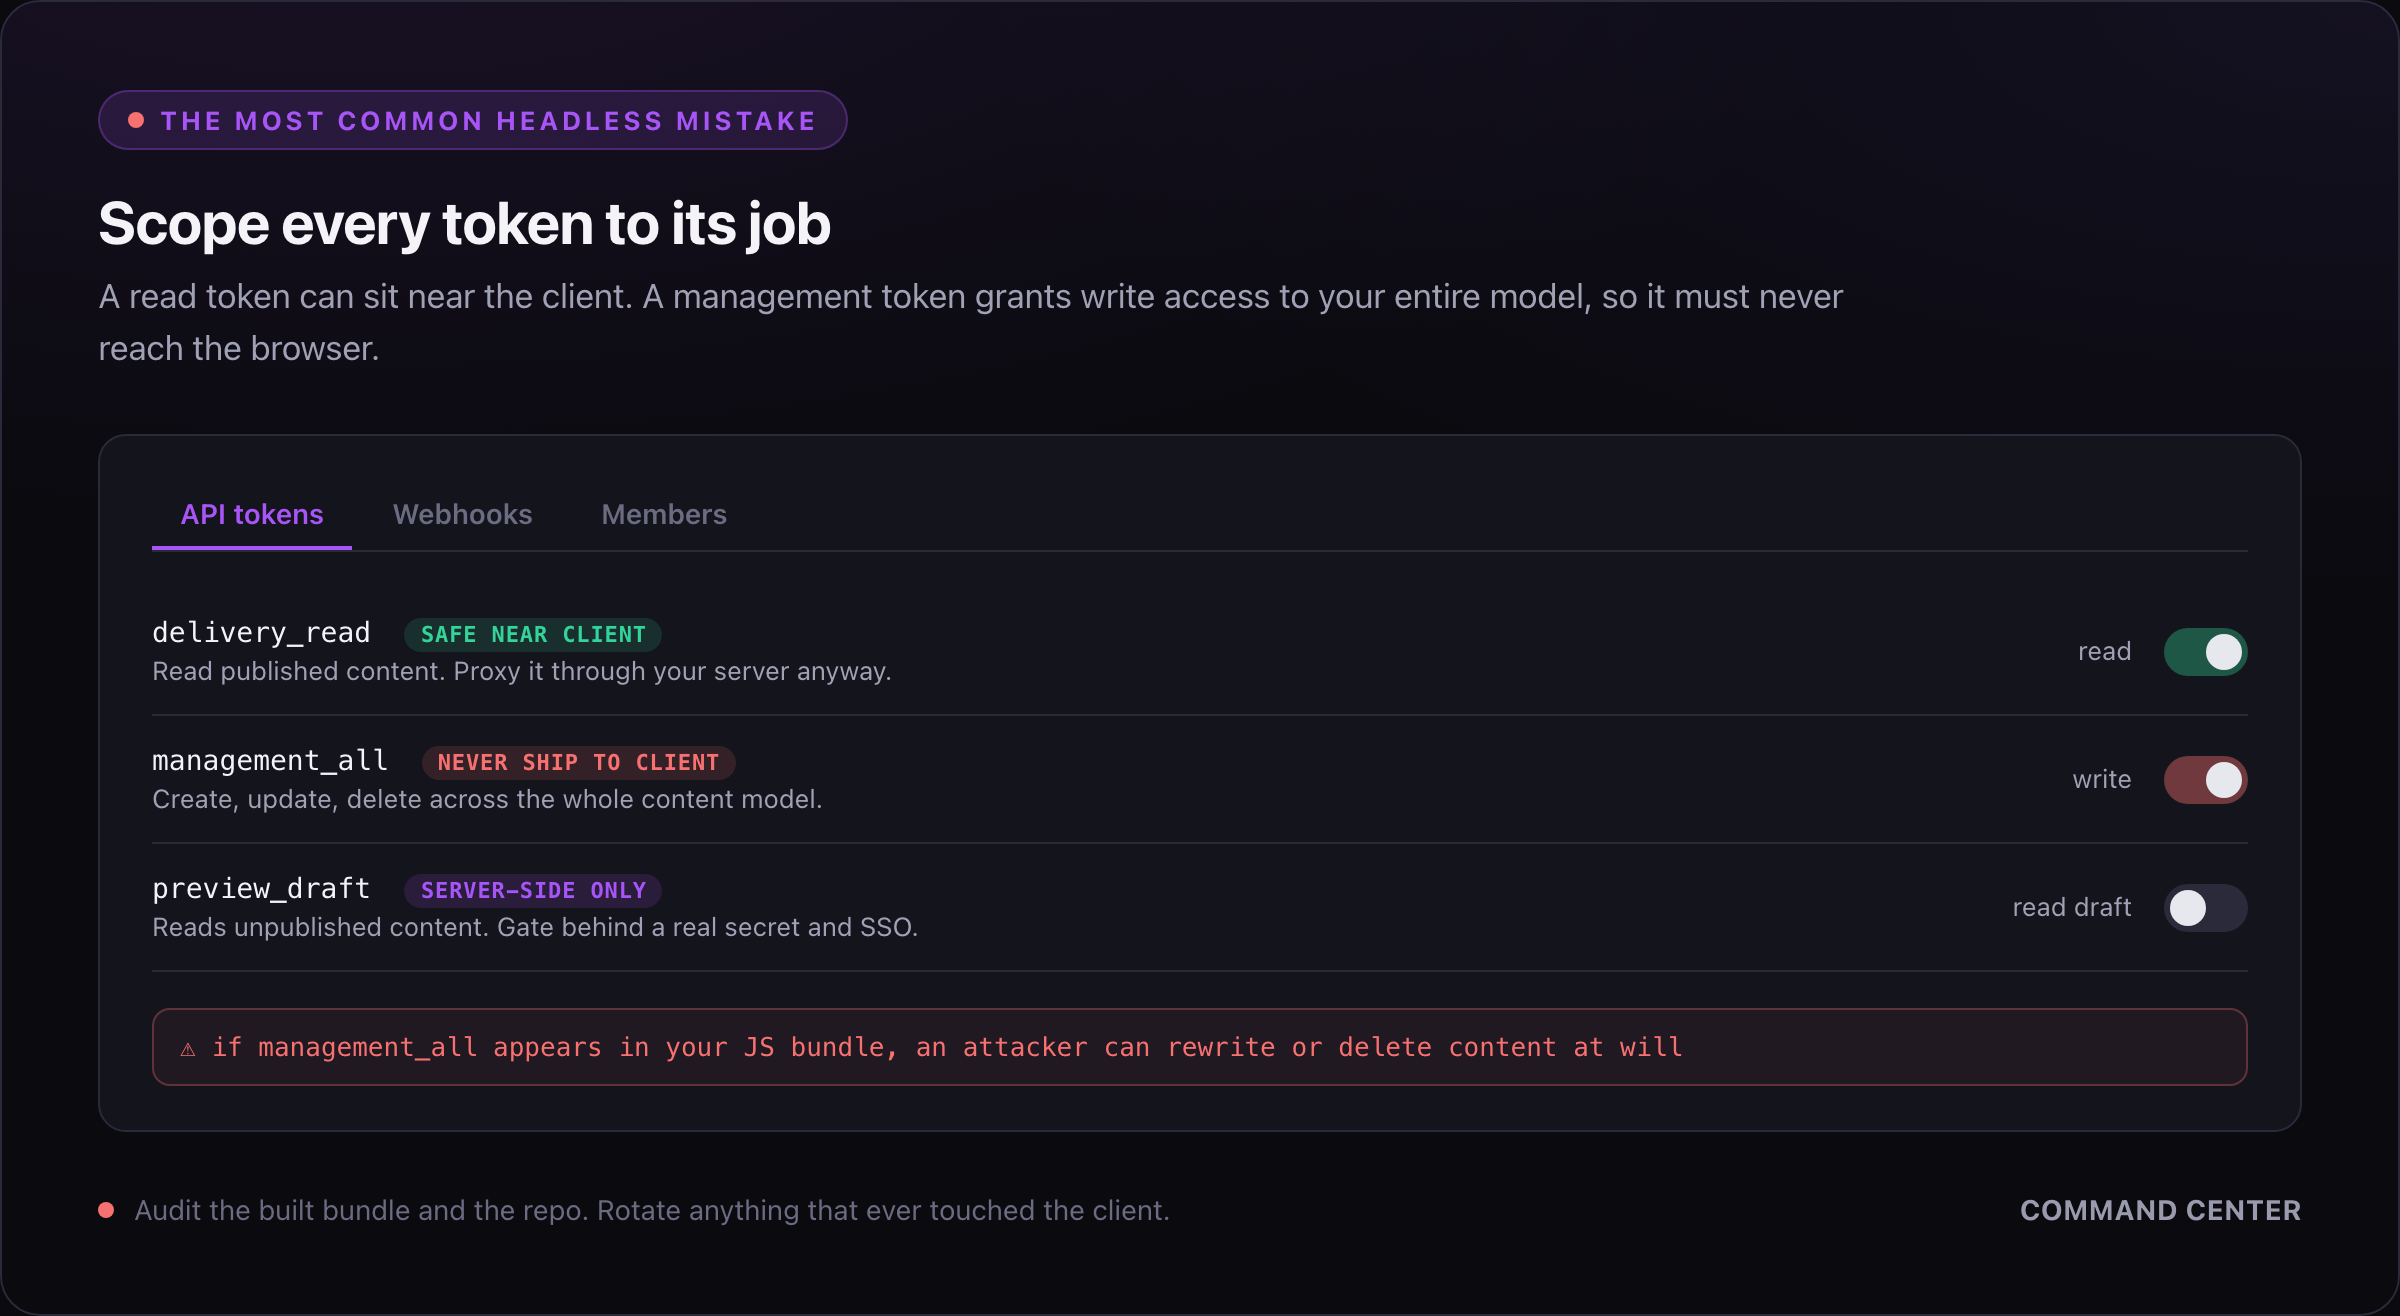
Task: Click the 'read' label beside delivery_read toggle
Action: tap(2104, 652)
